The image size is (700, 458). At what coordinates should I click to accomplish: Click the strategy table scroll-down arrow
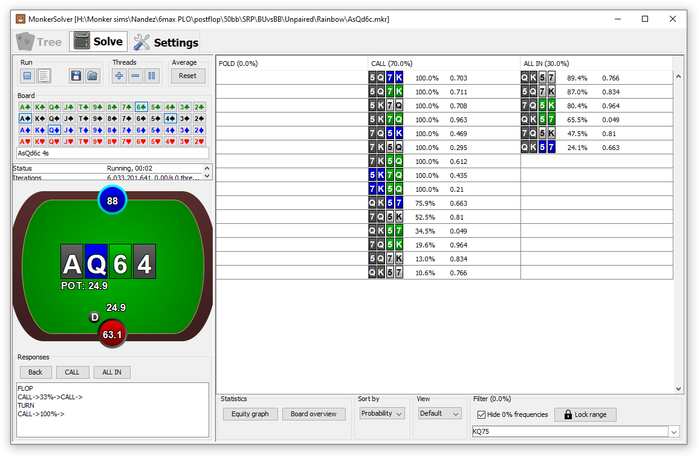678,389
